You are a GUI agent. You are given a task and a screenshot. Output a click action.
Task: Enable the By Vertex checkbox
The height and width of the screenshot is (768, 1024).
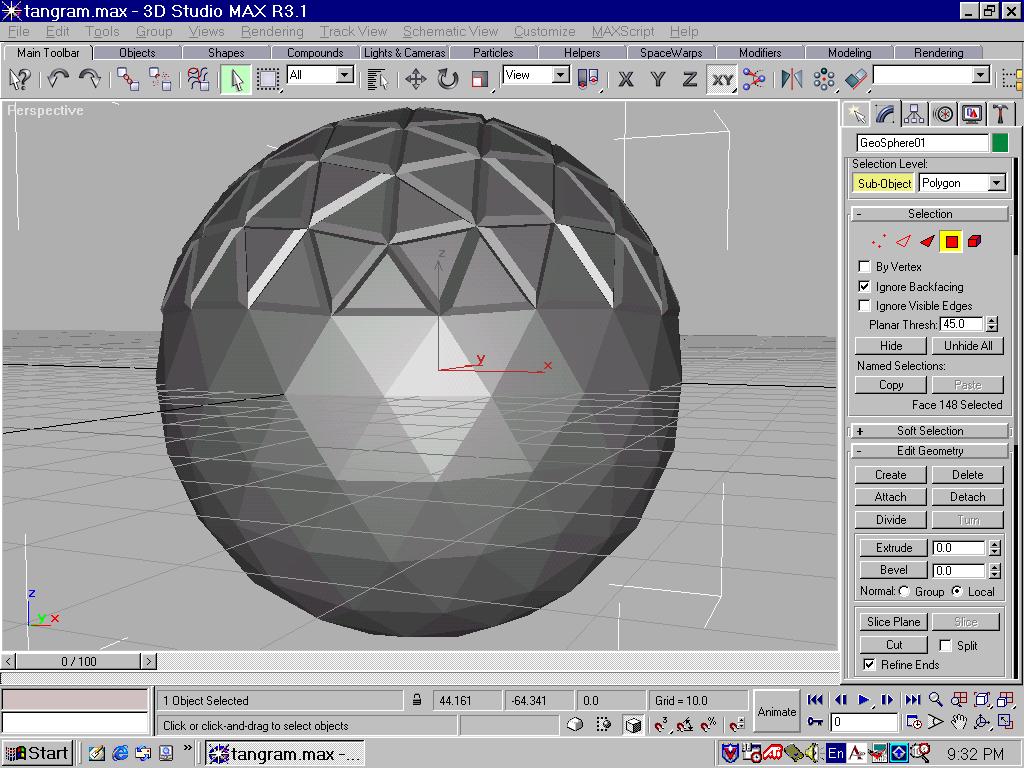pyautogui.click(x=865, y=267)
